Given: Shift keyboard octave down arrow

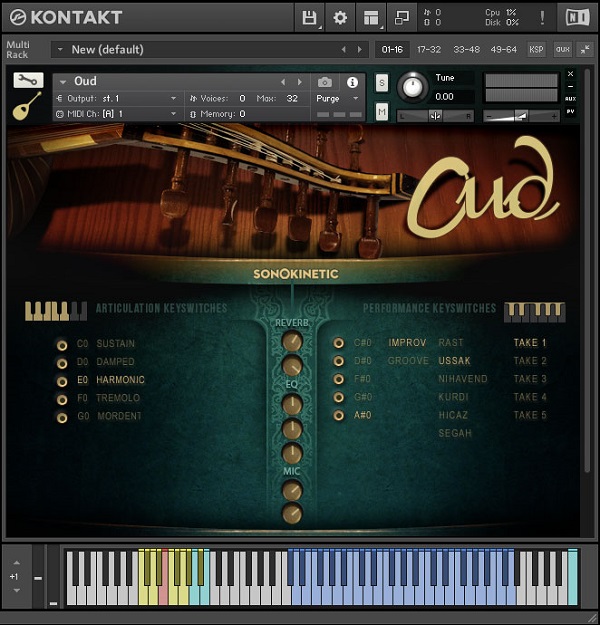Looking at the screenshot, I should [x=16, y=590].
